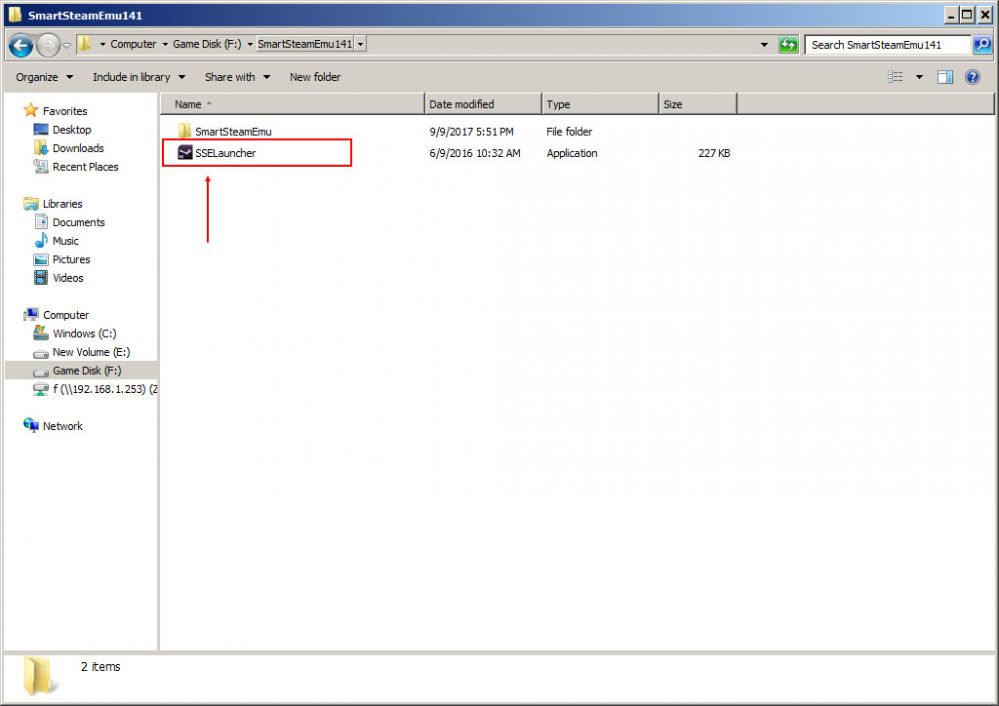
Task: Click the Videos filmstrip icon
Action: point(41,278)
